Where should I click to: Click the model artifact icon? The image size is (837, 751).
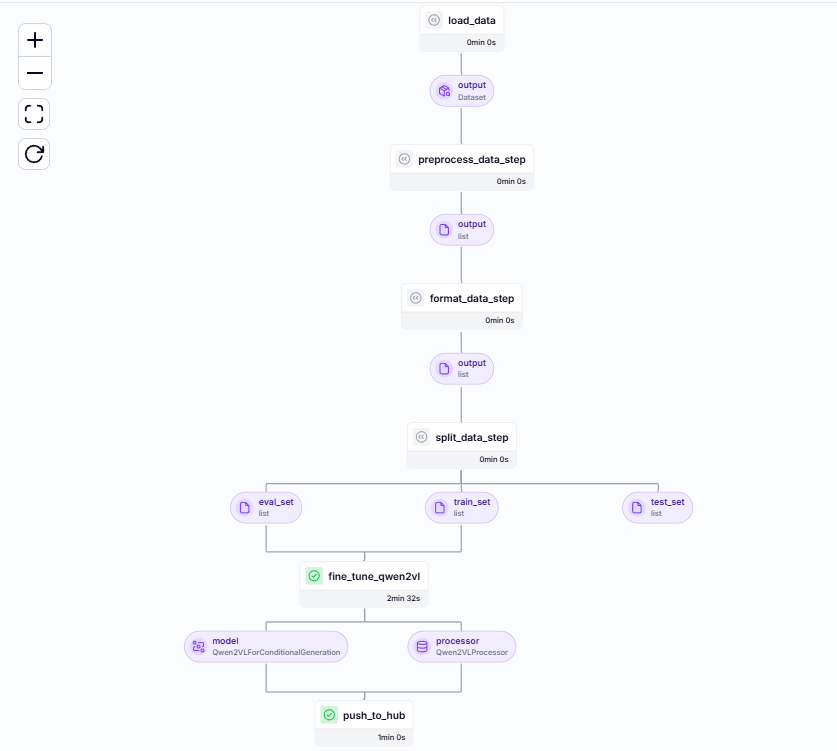pos(198,647)
